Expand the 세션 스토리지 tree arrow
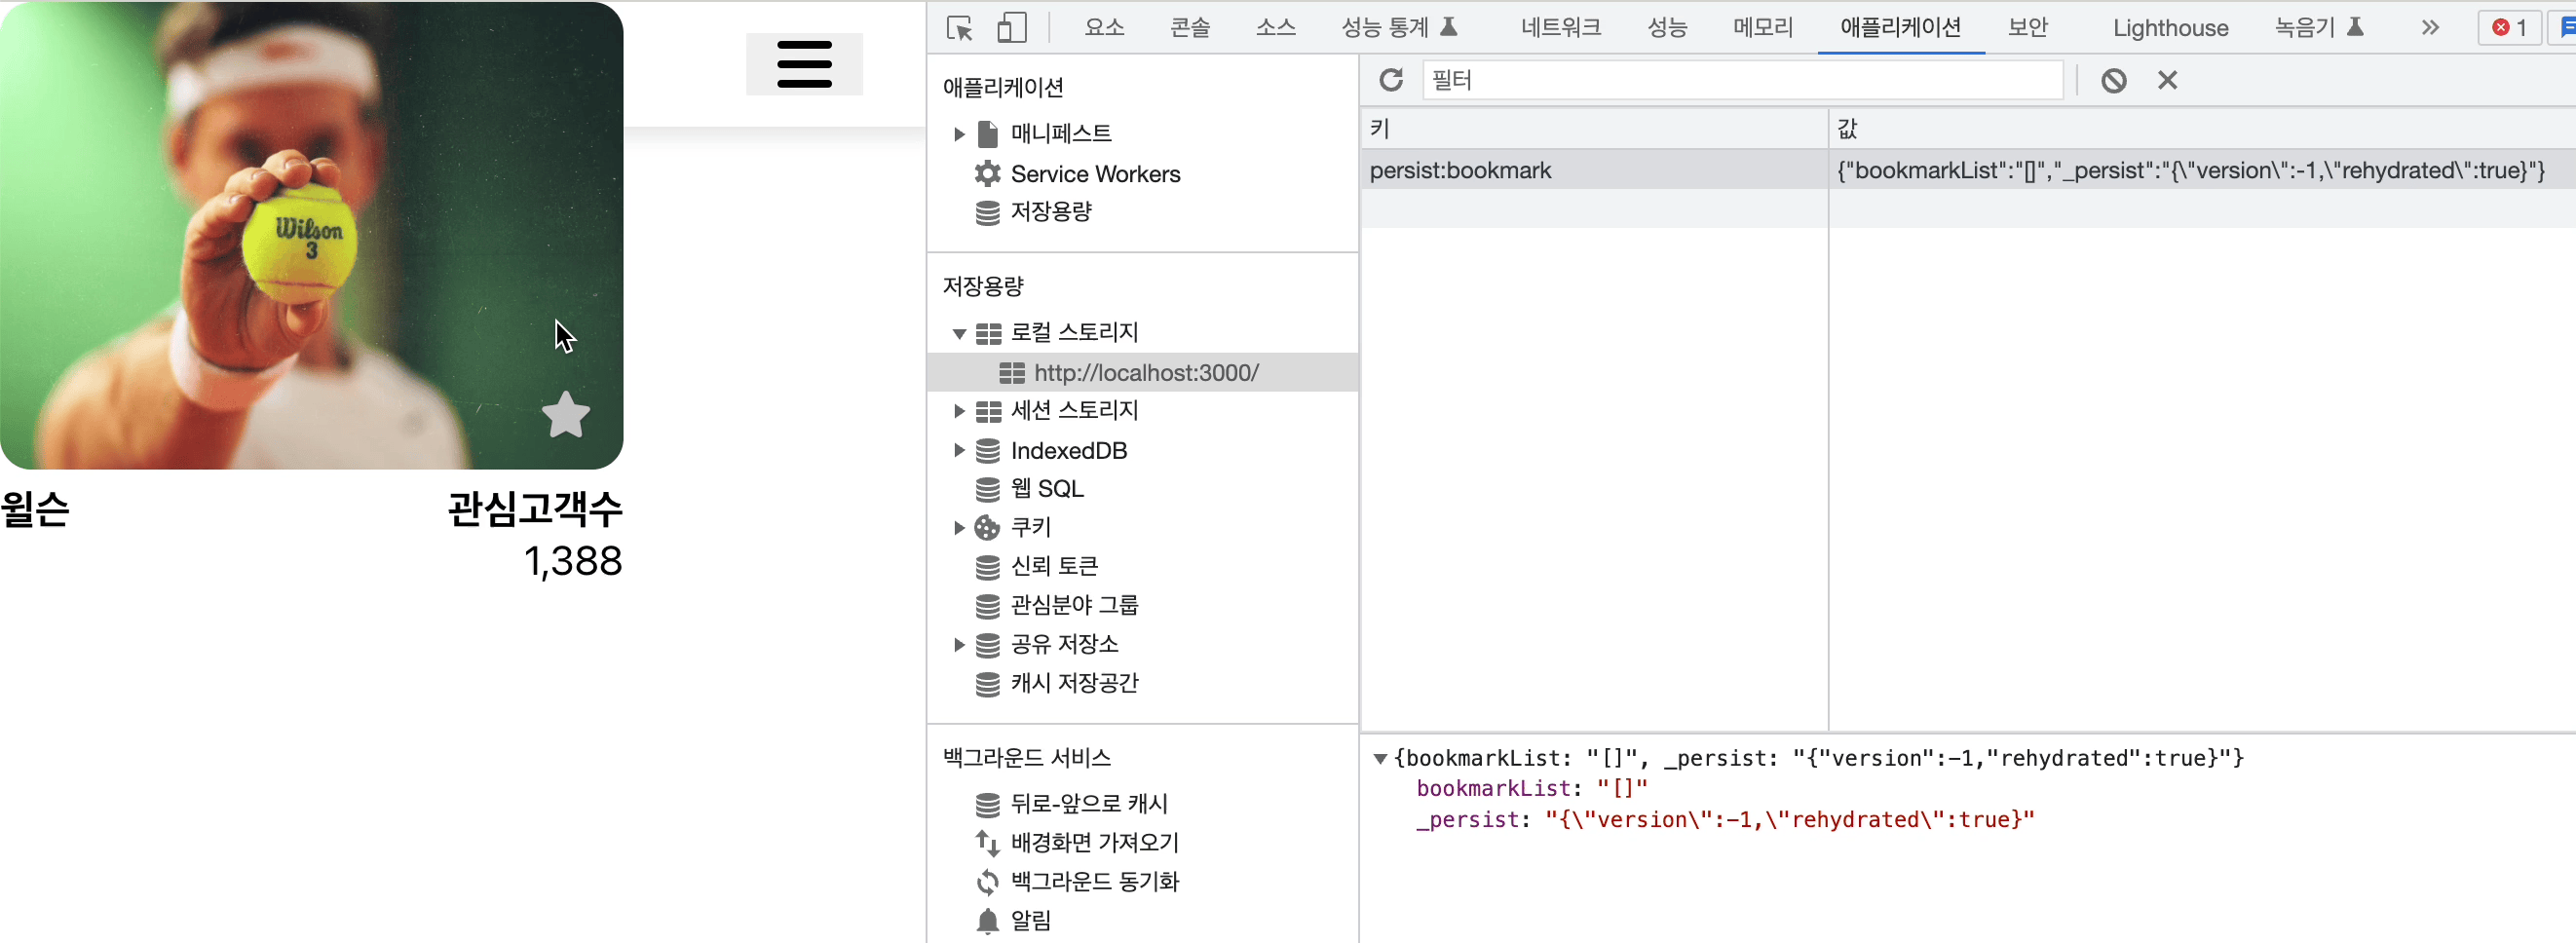Viewport: 2576px width, 943px height. coord(958,411)
